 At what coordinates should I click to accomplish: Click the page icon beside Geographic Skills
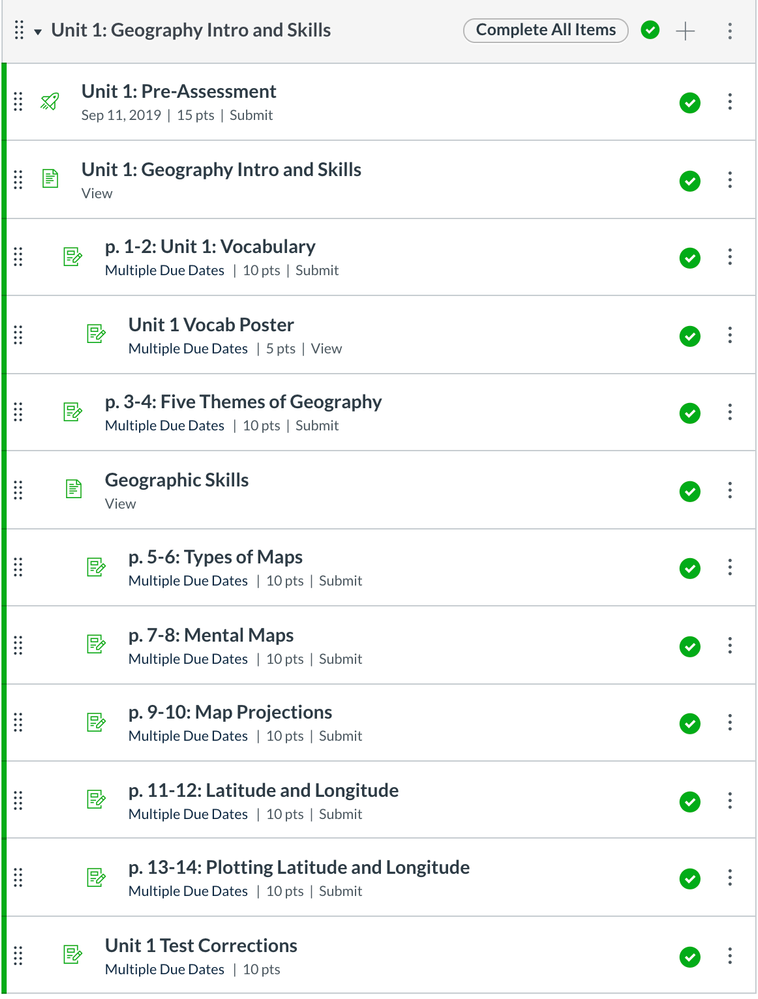73,489
